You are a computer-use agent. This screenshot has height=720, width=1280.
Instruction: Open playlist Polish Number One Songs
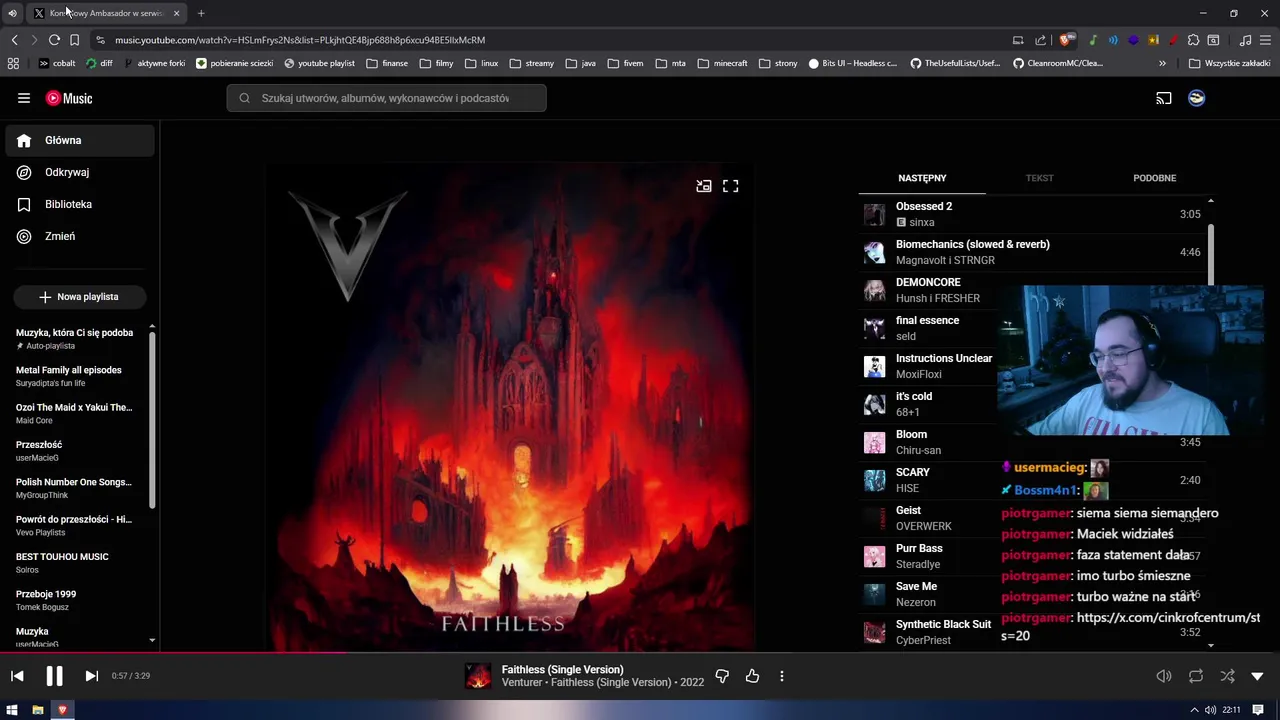coord(75,488)
